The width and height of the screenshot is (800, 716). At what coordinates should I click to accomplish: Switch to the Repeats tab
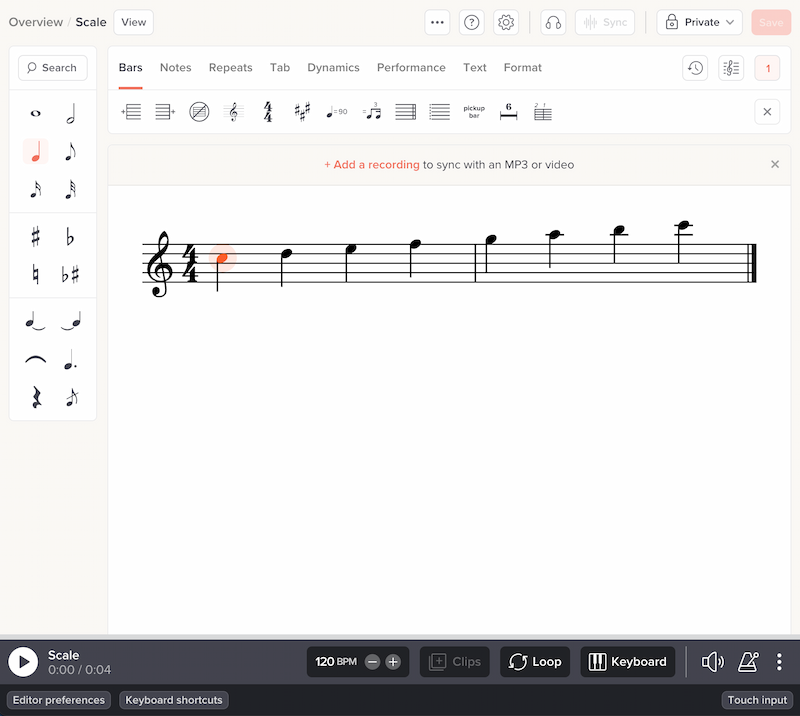tap(230, 67)
